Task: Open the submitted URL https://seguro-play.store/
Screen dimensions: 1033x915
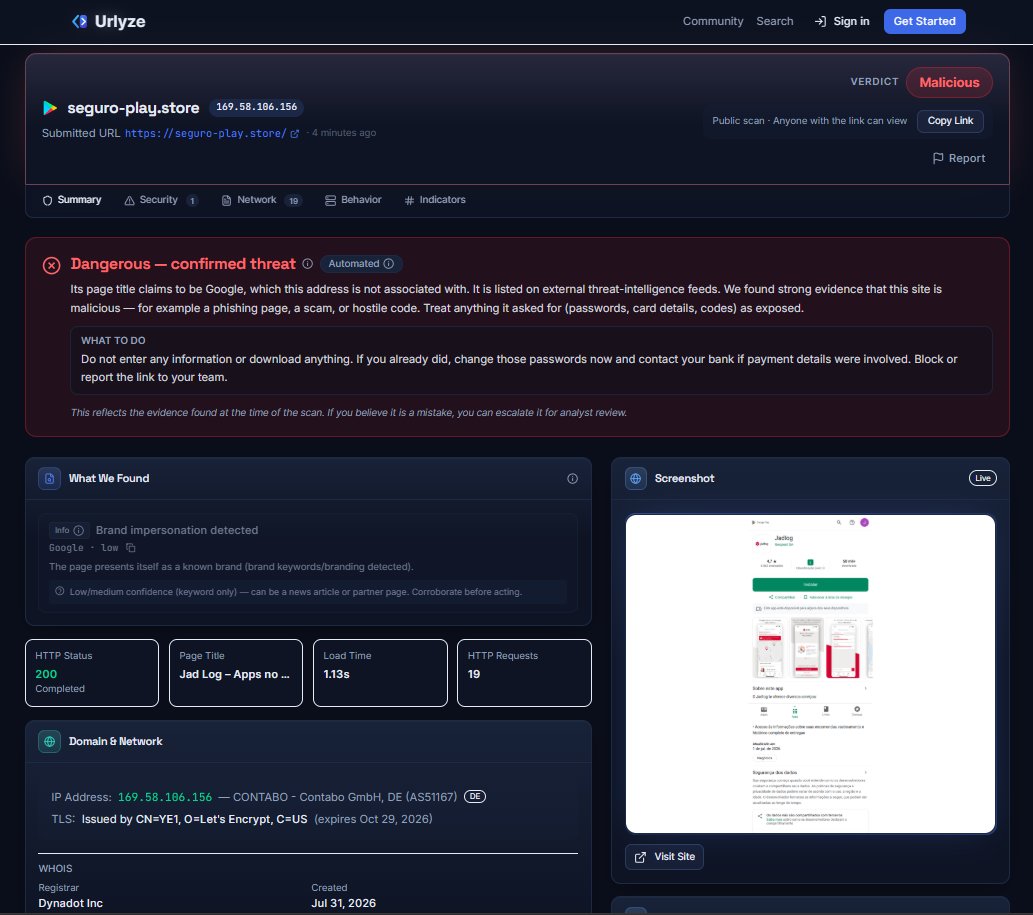Action: [206, 133]
